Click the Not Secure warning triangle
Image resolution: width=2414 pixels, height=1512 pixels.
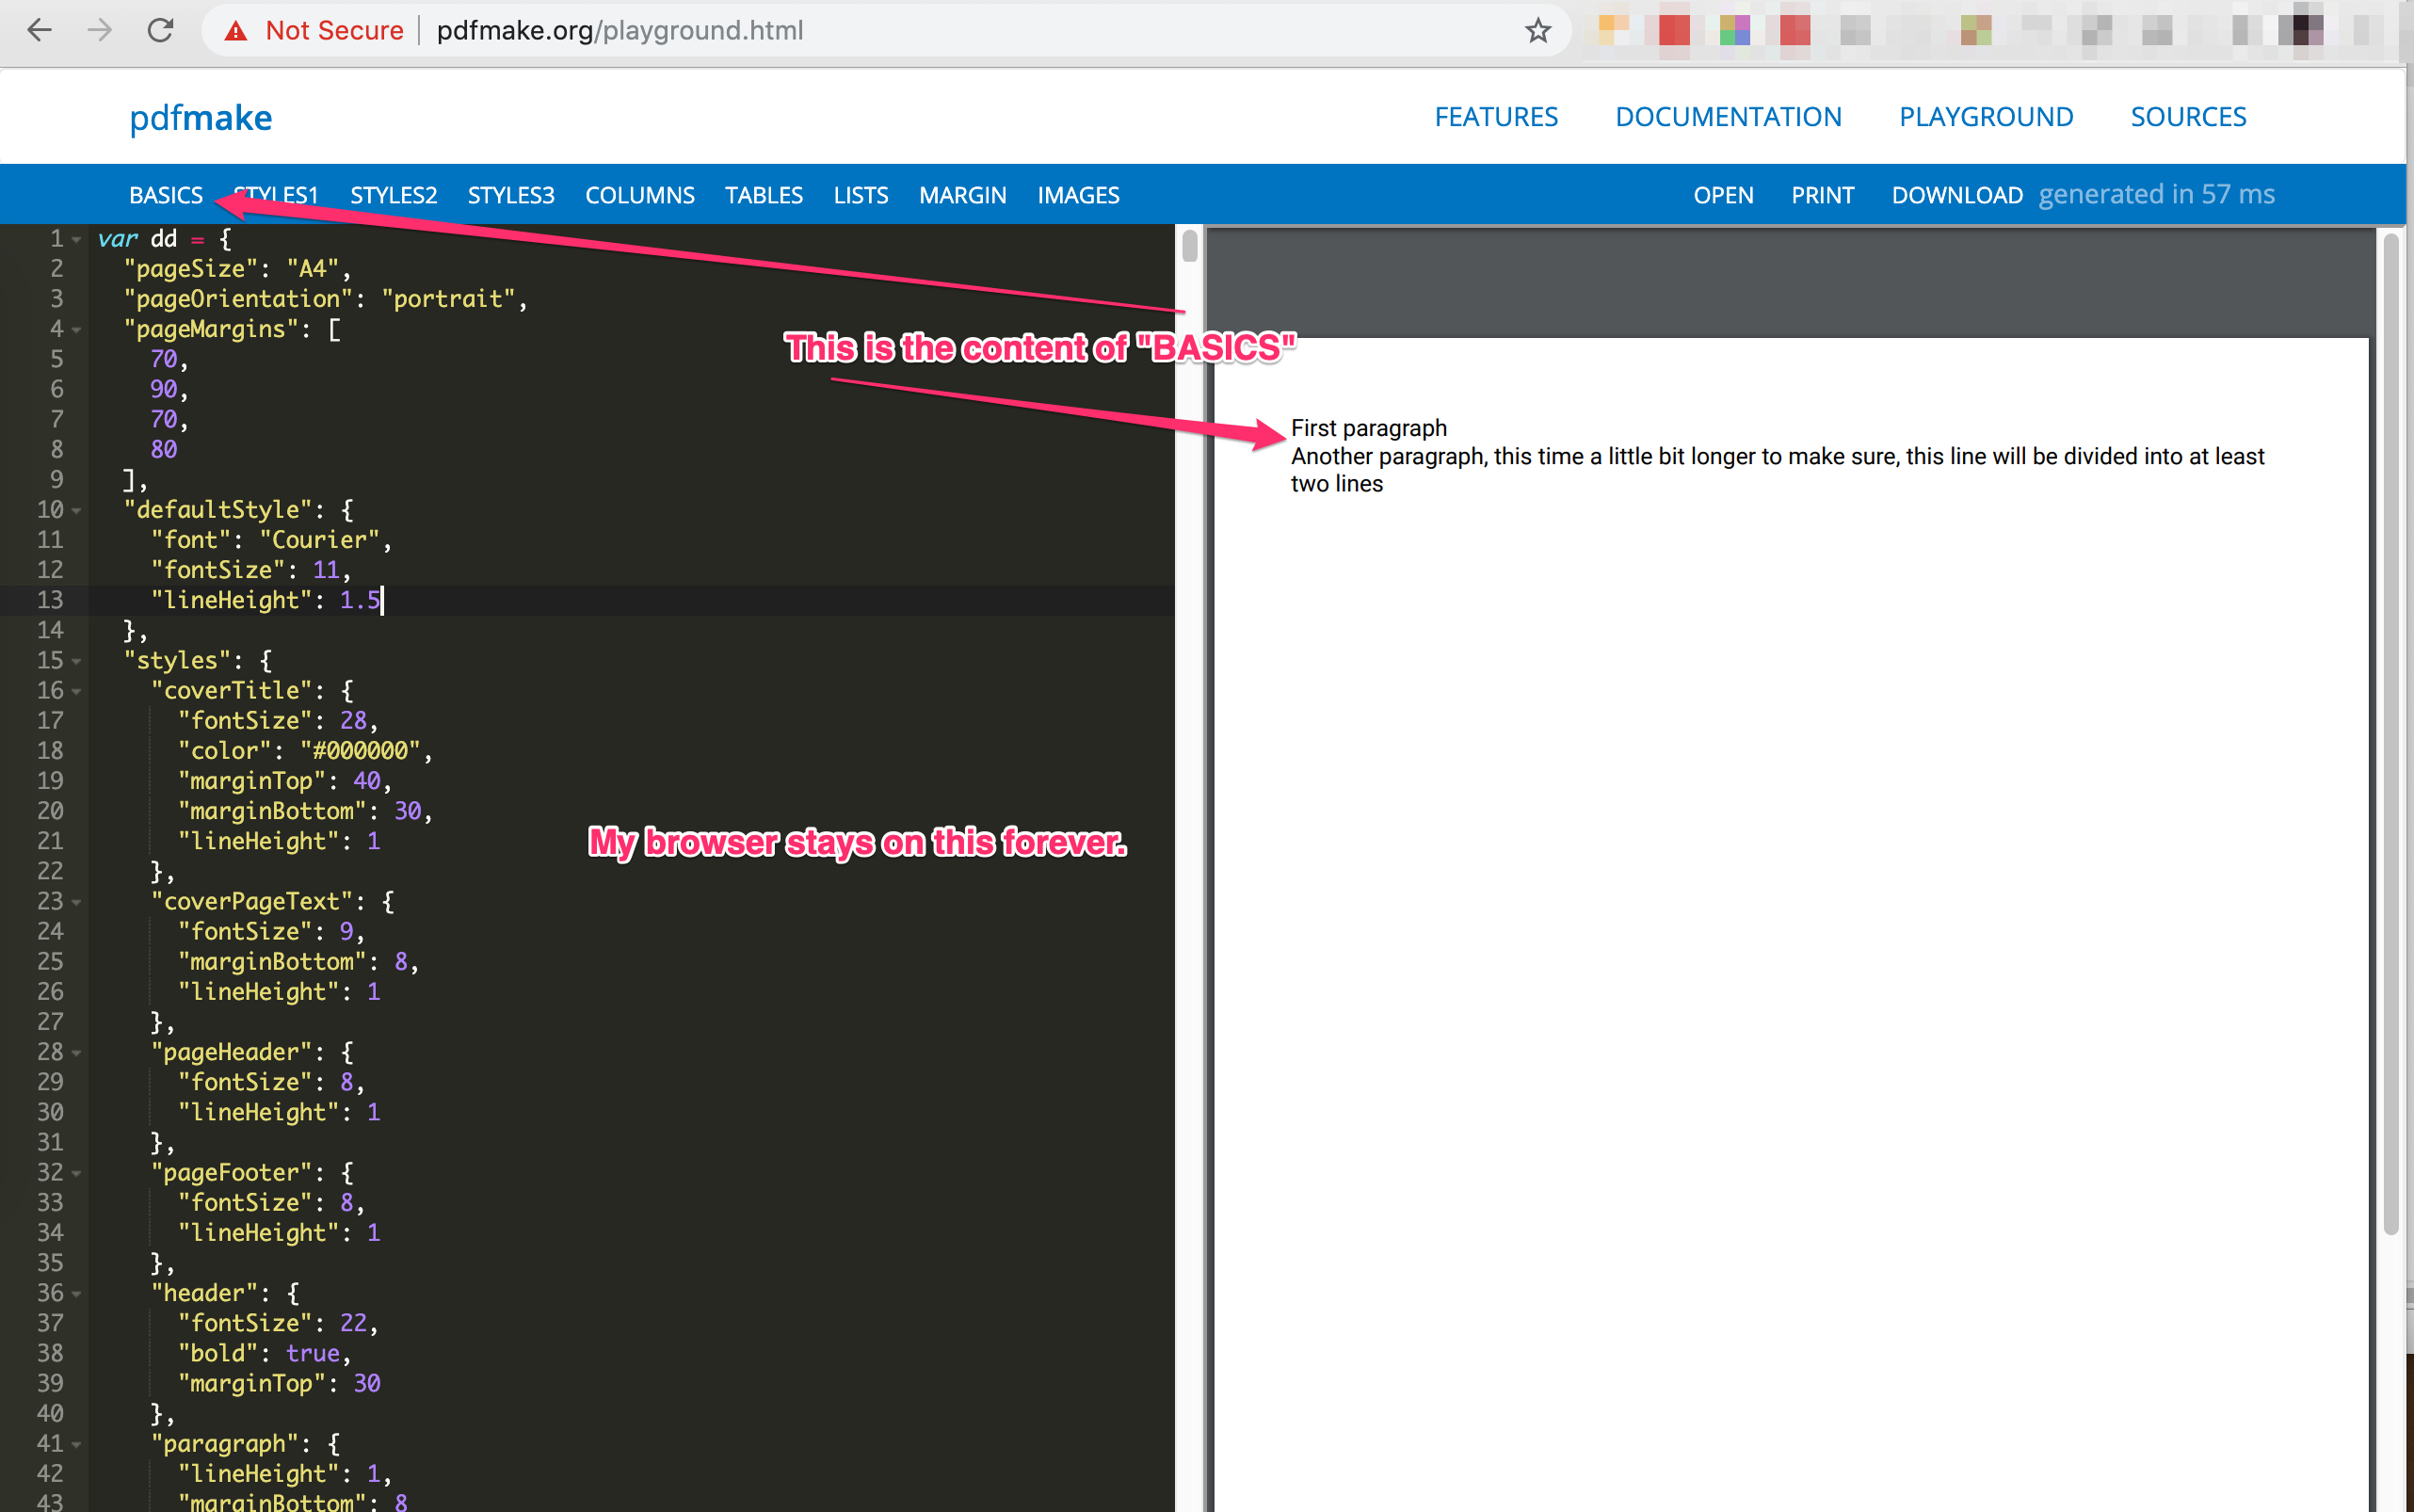tap(236, 30)
